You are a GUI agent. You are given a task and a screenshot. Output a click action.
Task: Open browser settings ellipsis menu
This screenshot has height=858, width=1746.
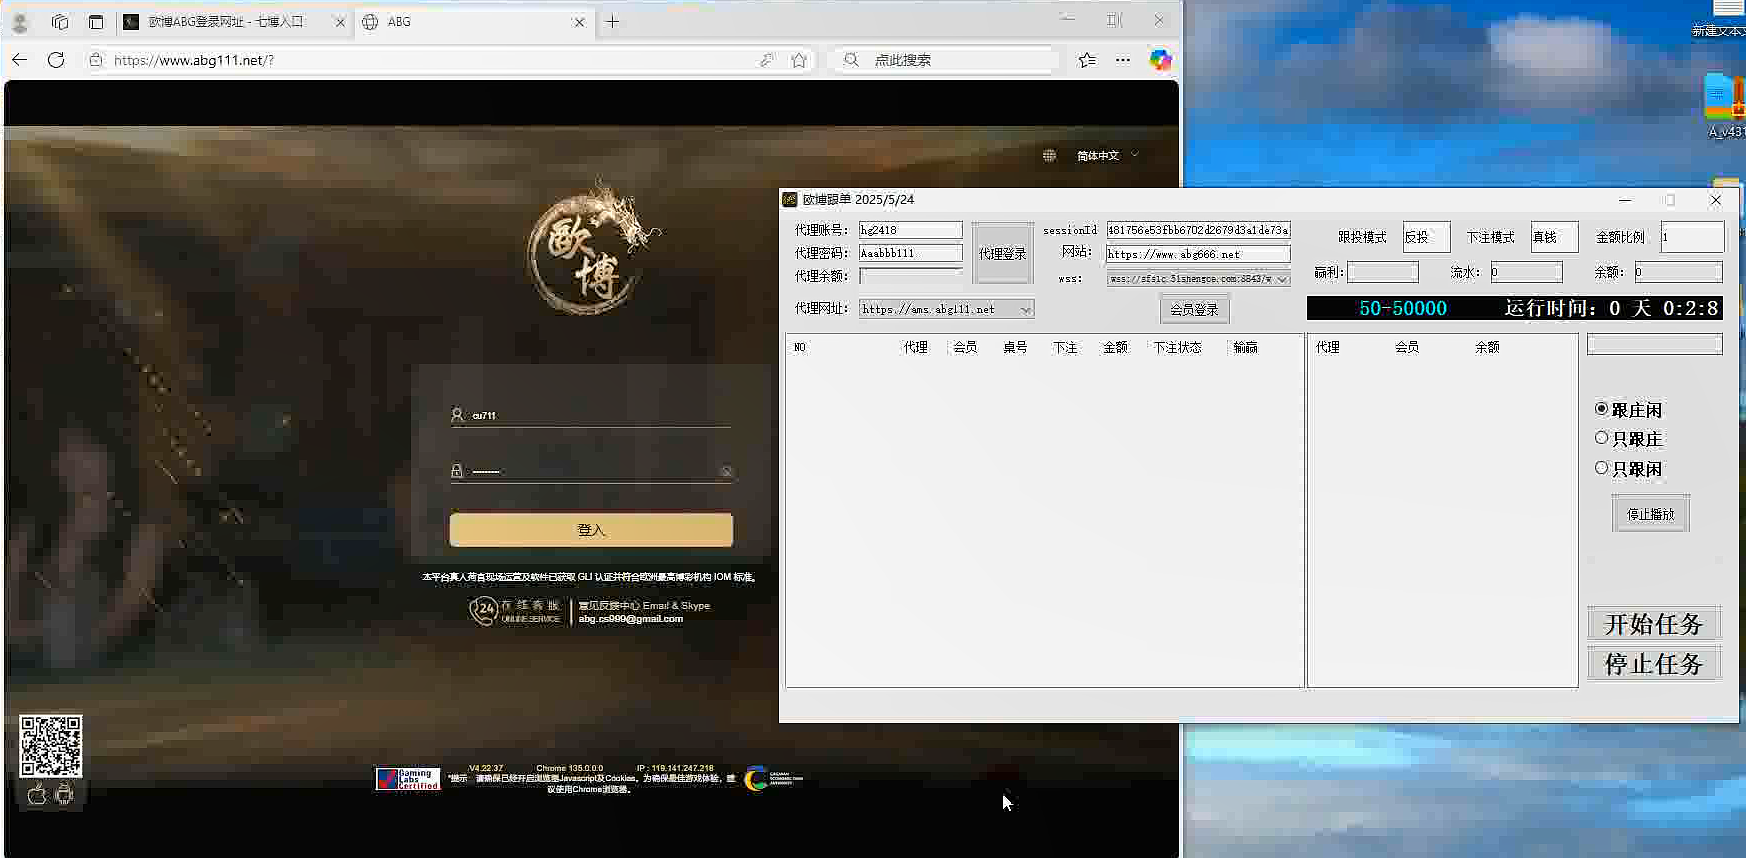1123,60
